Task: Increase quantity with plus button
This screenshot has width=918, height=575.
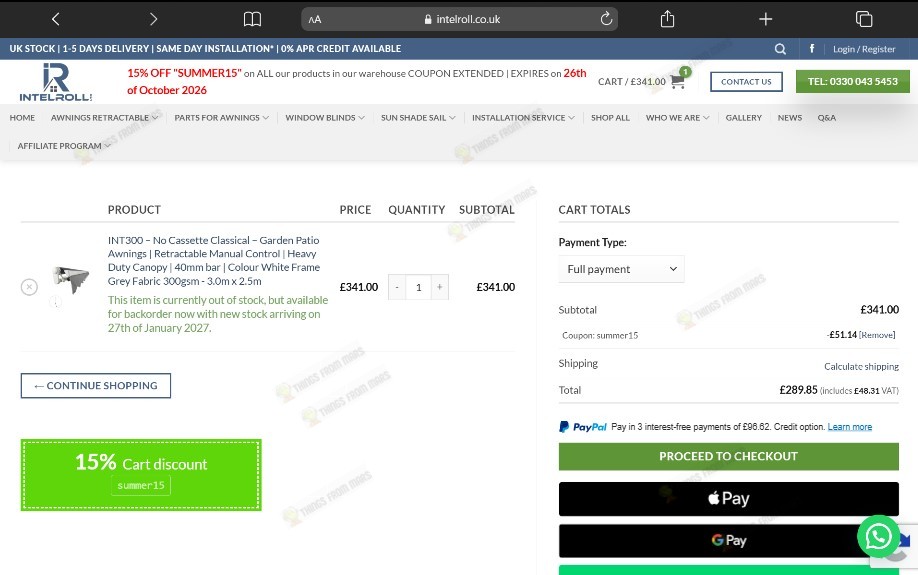Action: [x=440, y=287]
